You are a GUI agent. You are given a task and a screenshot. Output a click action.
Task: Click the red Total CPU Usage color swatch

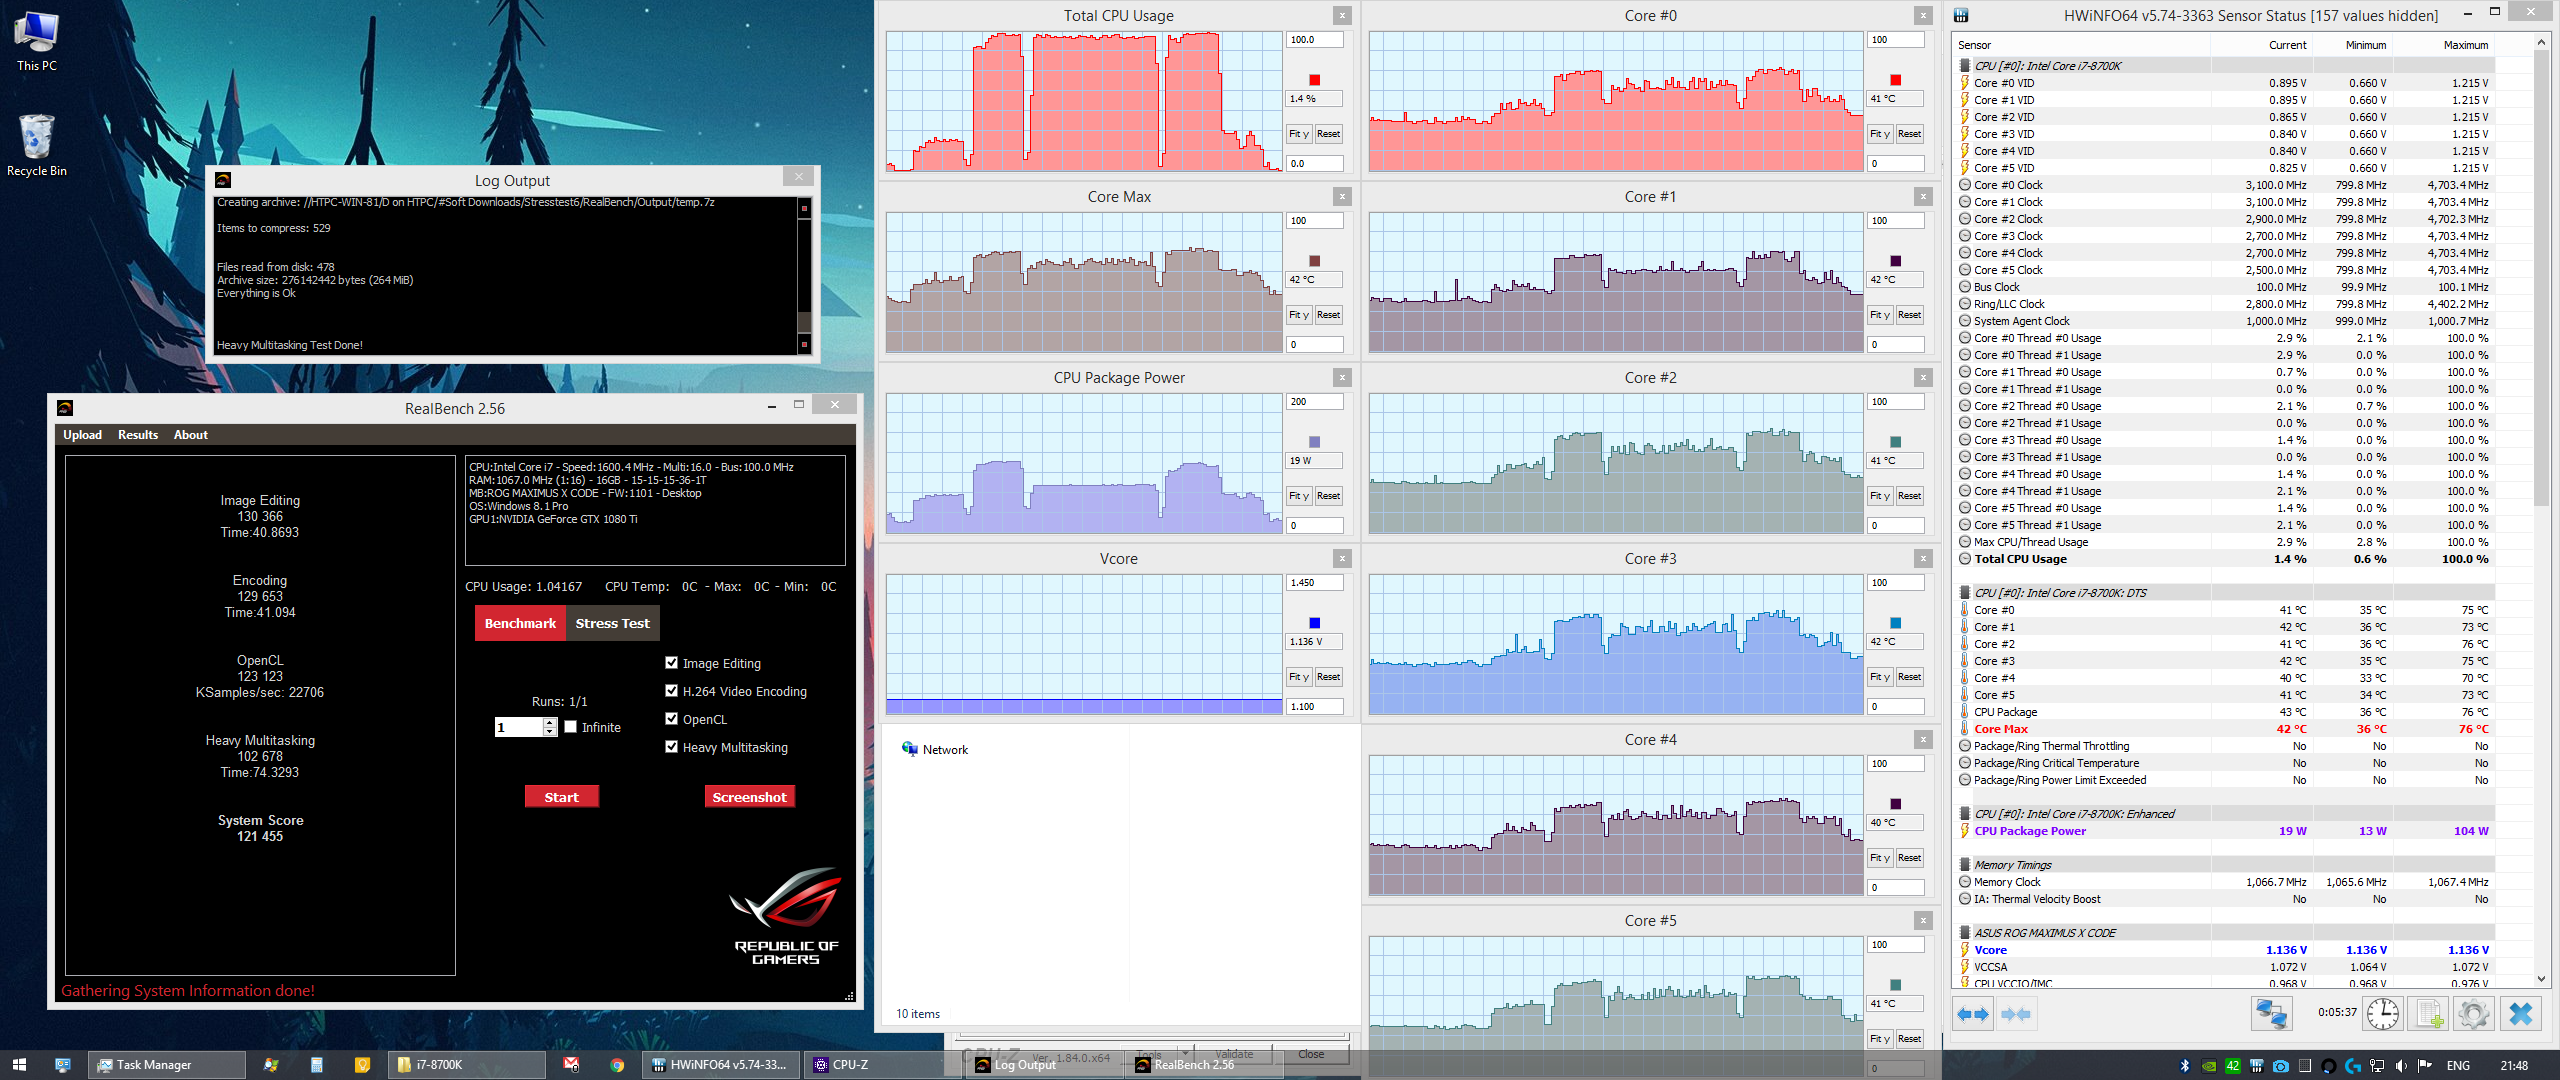pos(1314,80)
